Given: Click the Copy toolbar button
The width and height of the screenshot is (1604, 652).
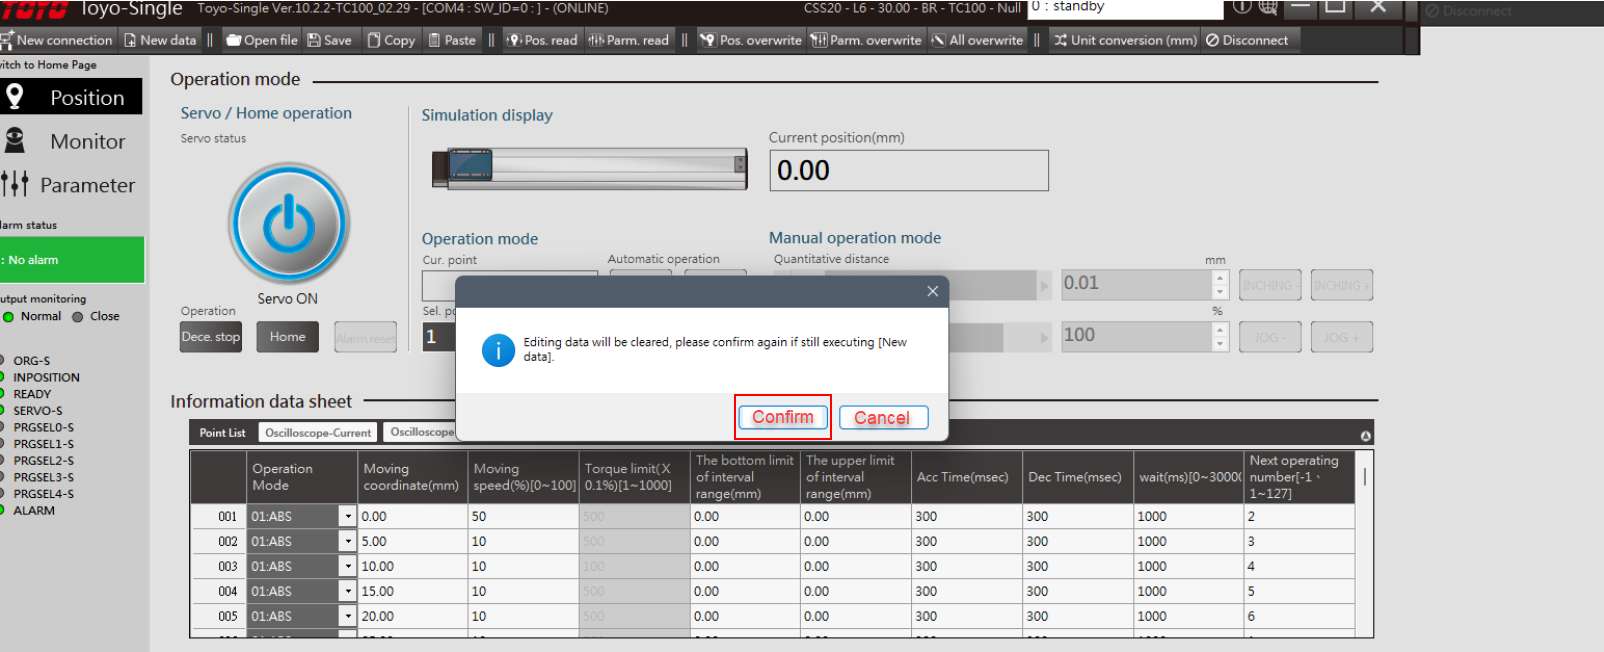Looking at the screenshot, I should pos(391,40).
